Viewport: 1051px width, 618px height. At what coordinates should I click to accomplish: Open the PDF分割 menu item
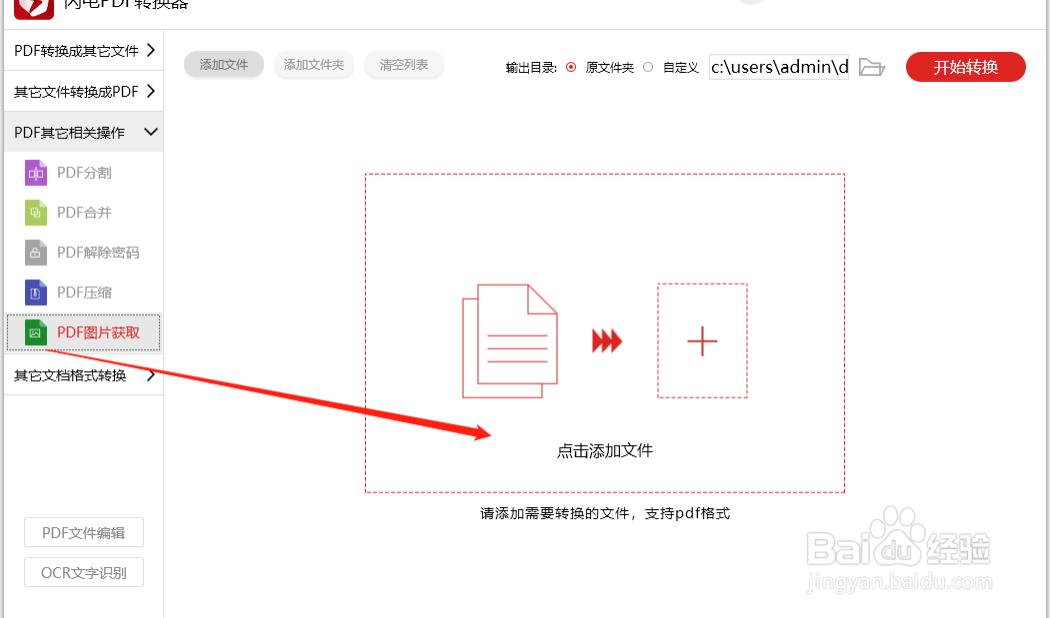pos(84,173)
